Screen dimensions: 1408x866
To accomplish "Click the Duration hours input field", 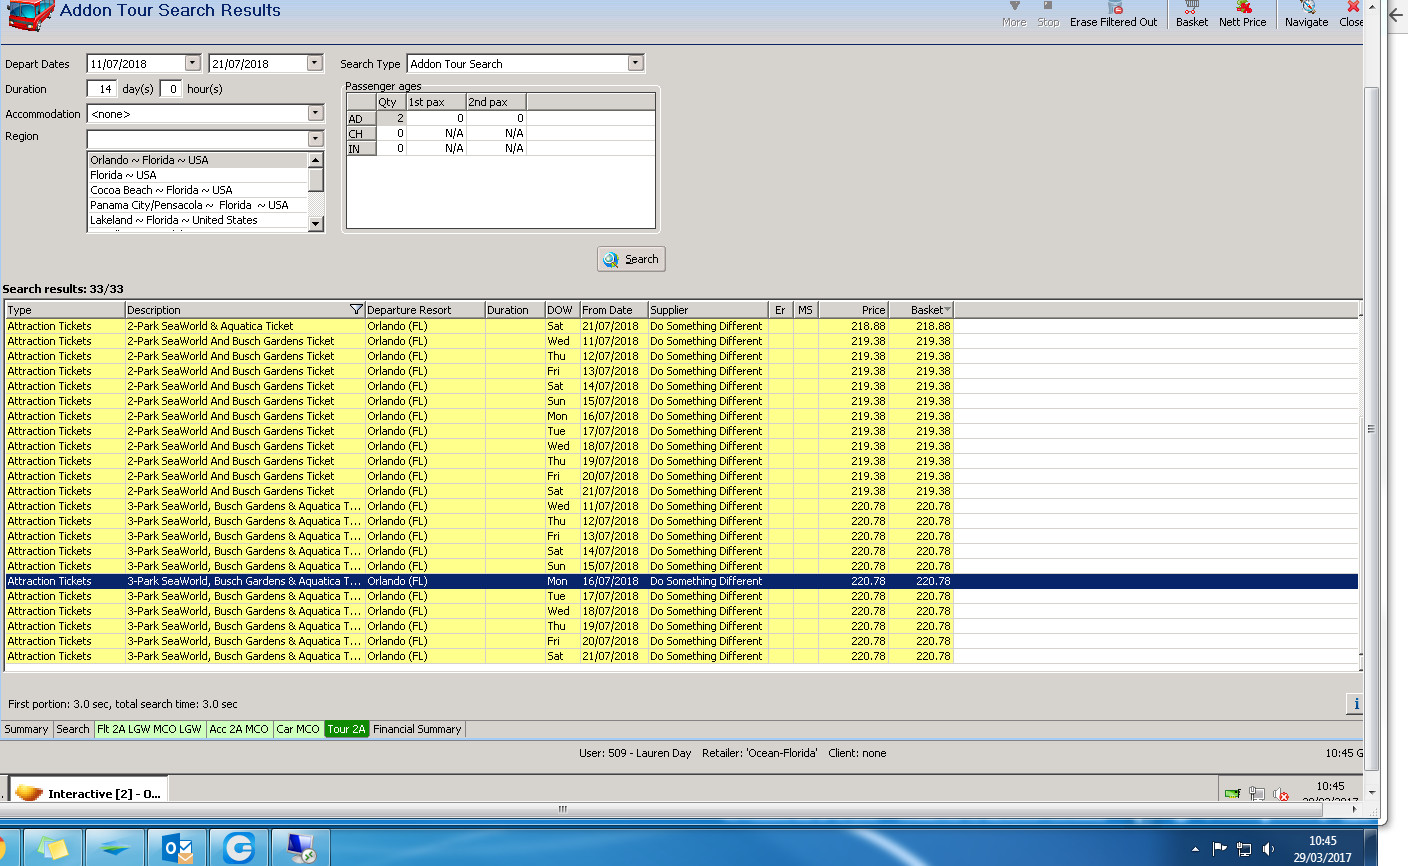I will 171,89.
